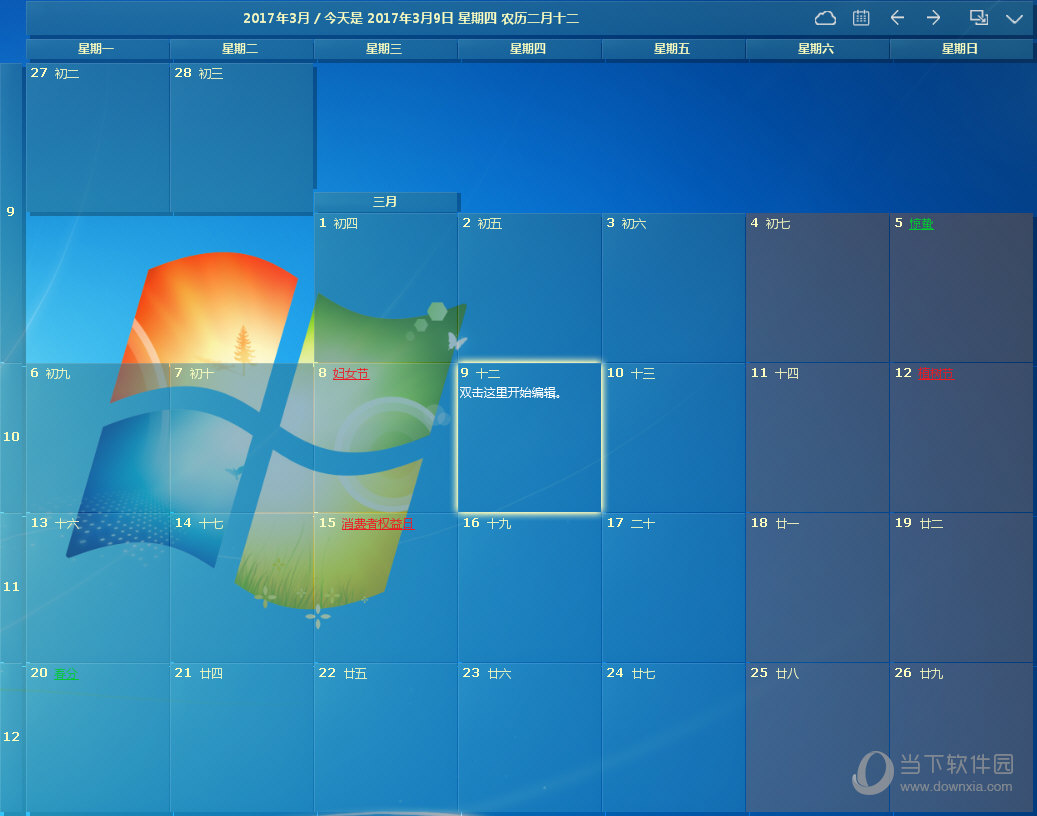Select the 星期四 column header
Screen dimensions: 1037x816
pos(529,48)
